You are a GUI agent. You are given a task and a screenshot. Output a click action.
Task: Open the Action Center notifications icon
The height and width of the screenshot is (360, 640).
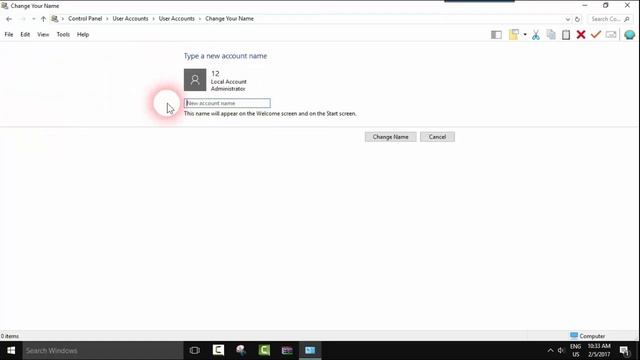(625, 351)
